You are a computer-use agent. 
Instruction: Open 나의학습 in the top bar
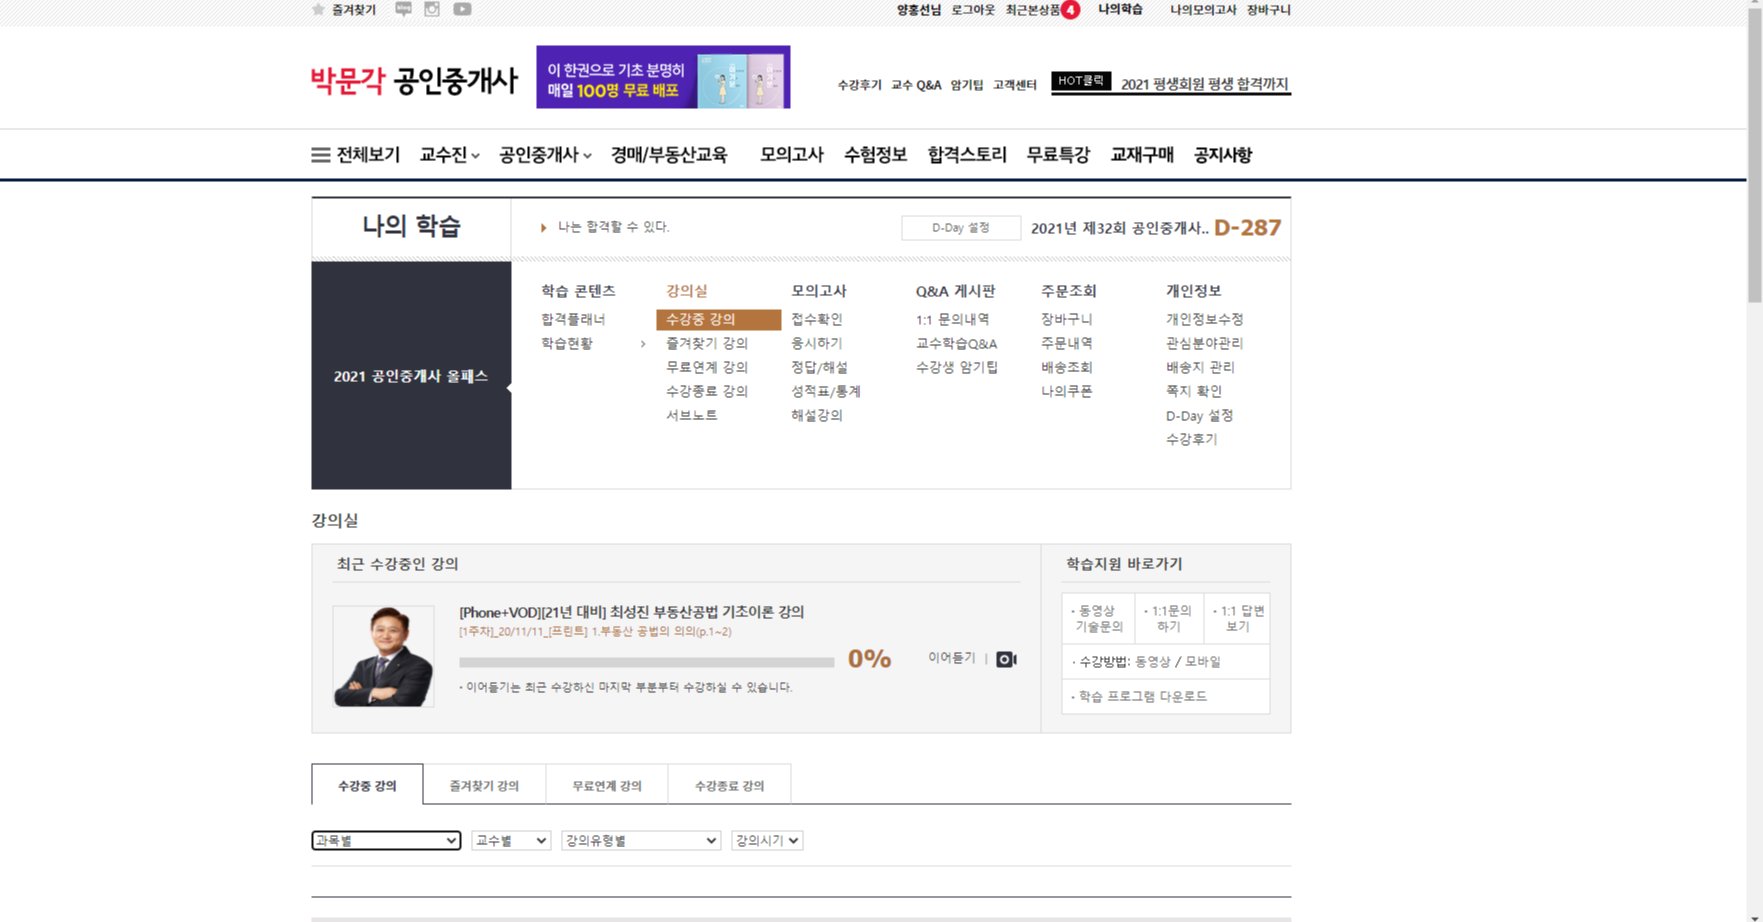[x=1120, y=9]
